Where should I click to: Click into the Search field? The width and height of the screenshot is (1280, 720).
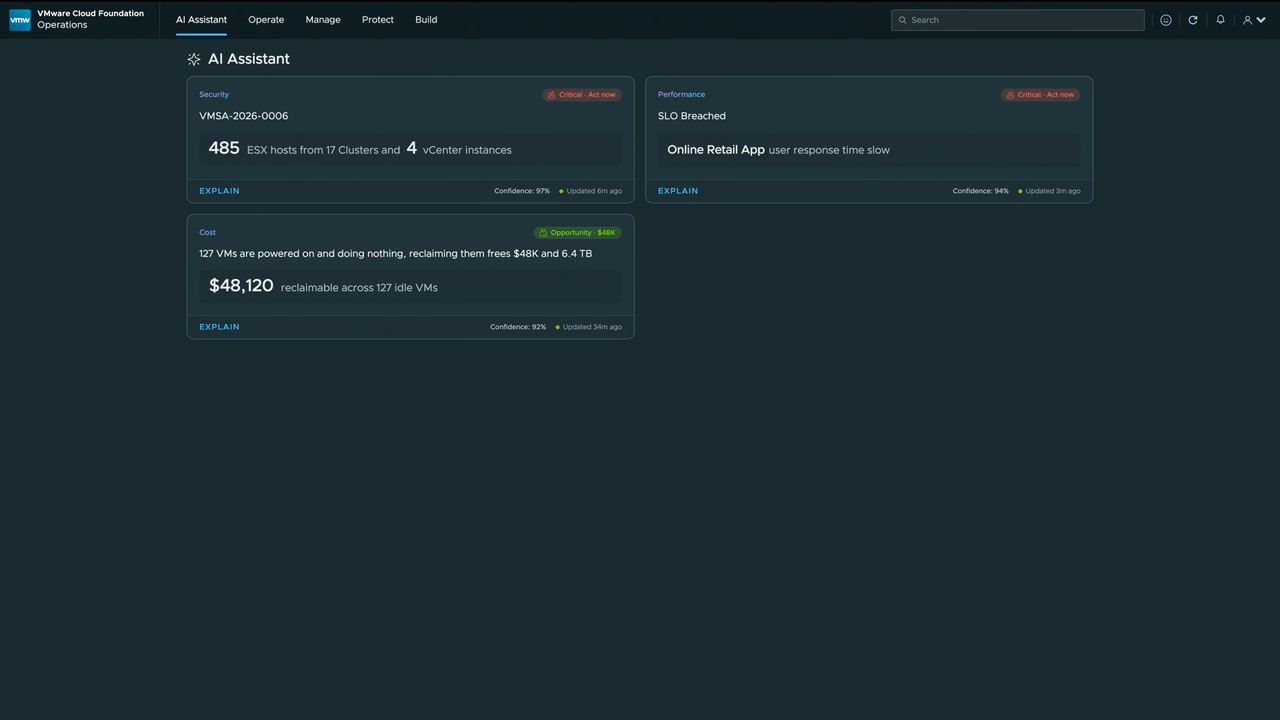point(1018,20)
